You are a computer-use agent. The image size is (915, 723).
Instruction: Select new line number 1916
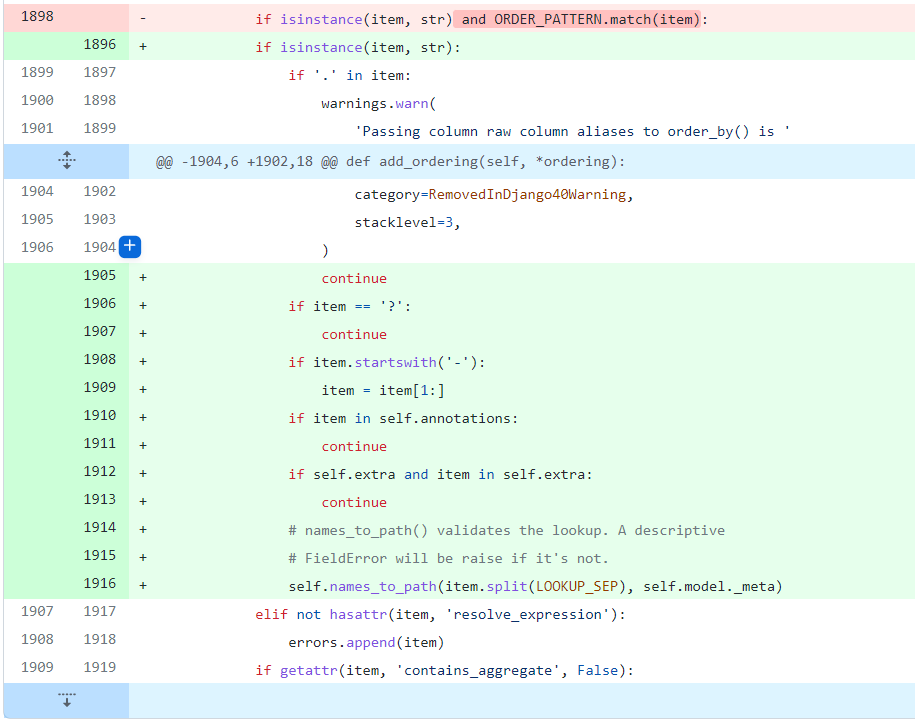pos(100,584)
